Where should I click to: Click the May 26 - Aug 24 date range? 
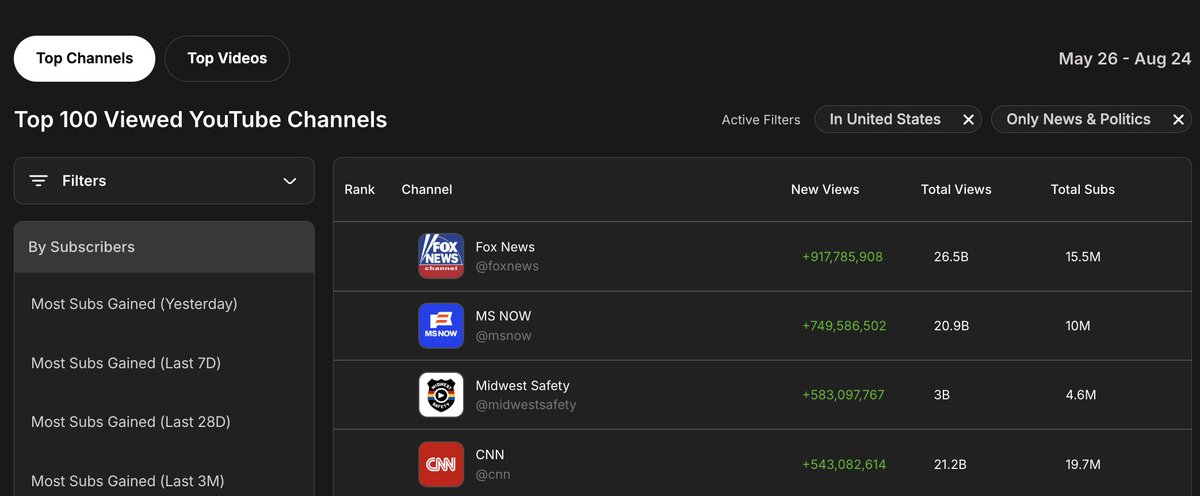1125,59
